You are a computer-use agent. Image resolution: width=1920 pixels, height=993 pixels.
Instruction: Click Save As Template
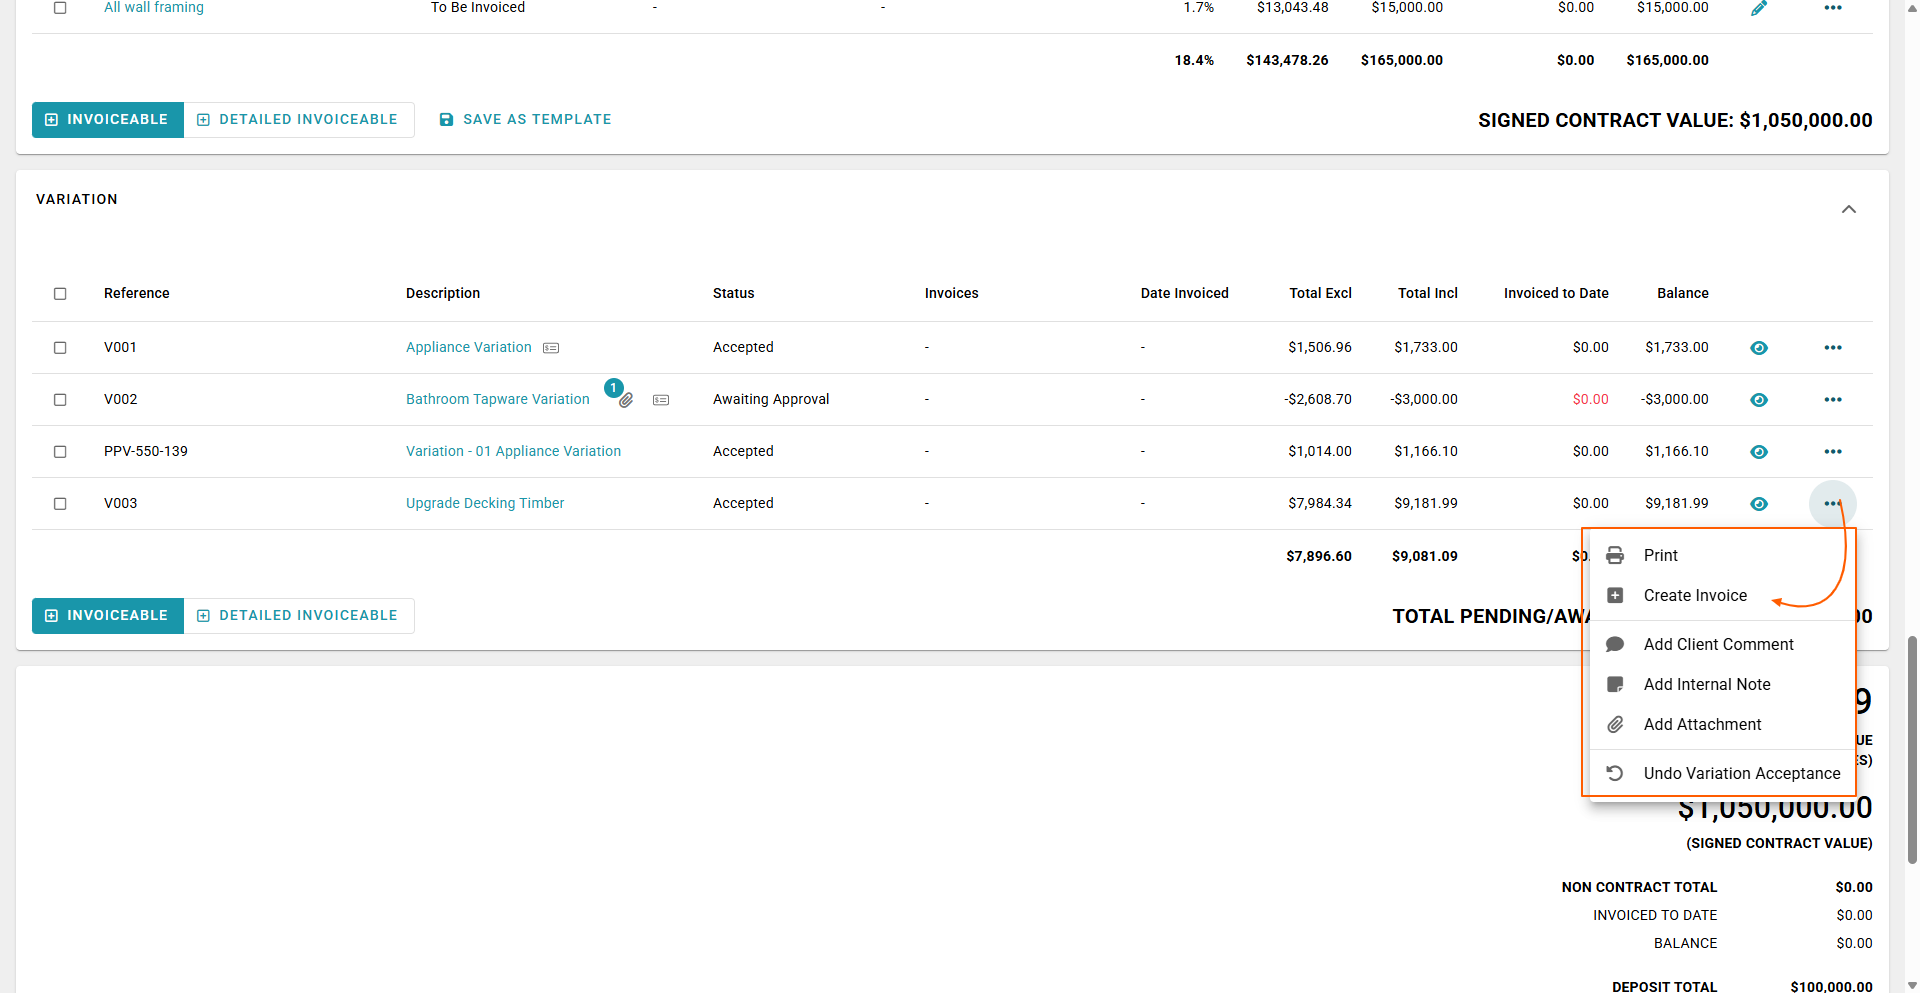pyautogui.click(x=525, y=120)
